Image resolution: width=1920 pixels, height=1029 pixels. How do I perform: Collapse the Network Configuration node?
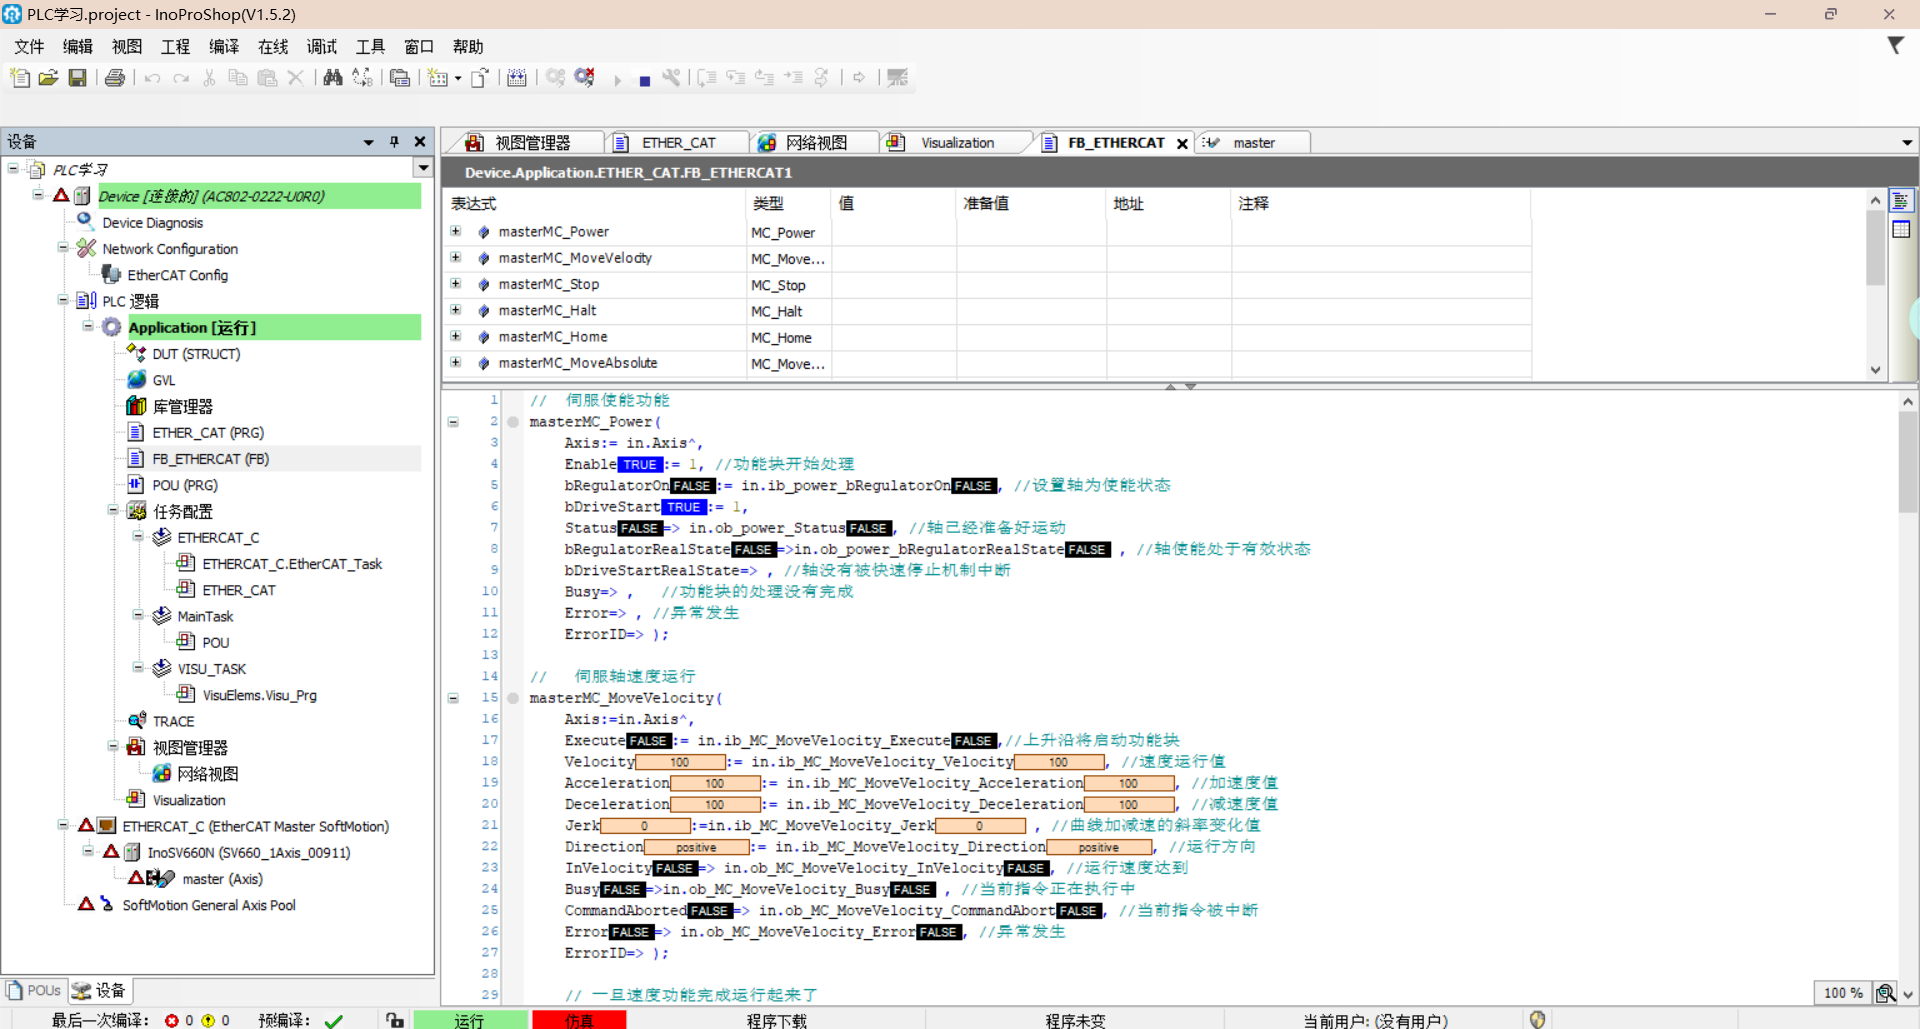(63, 247)
